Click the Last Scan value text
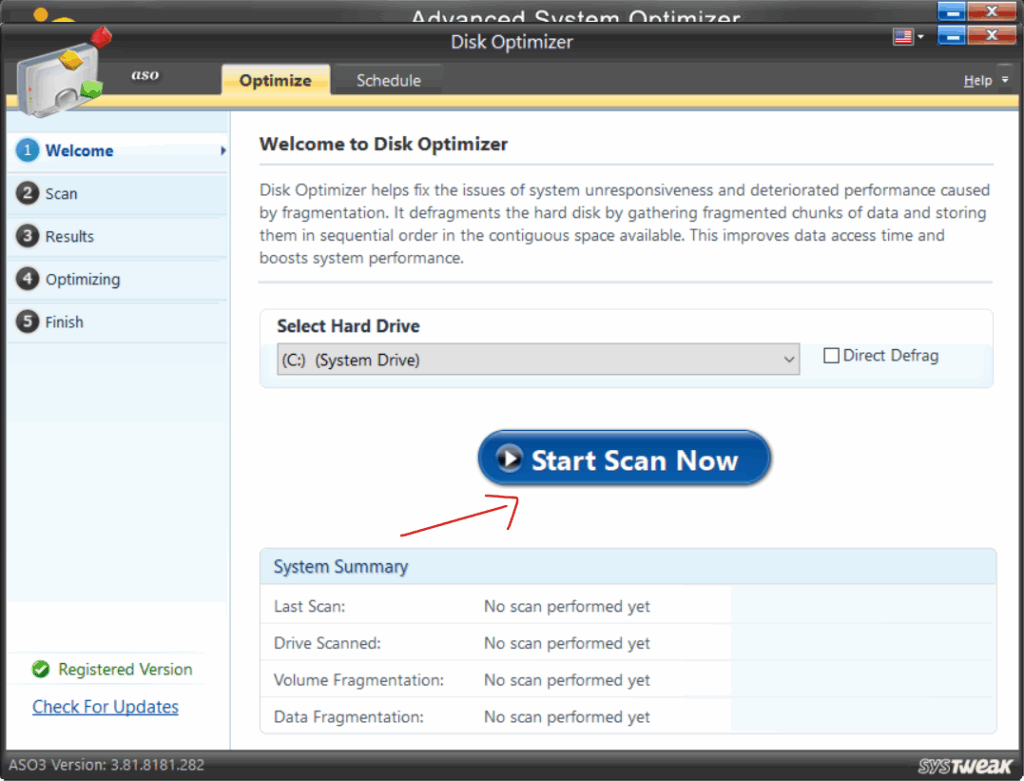Screen dimensions: 1024x781 click(567, 607)
